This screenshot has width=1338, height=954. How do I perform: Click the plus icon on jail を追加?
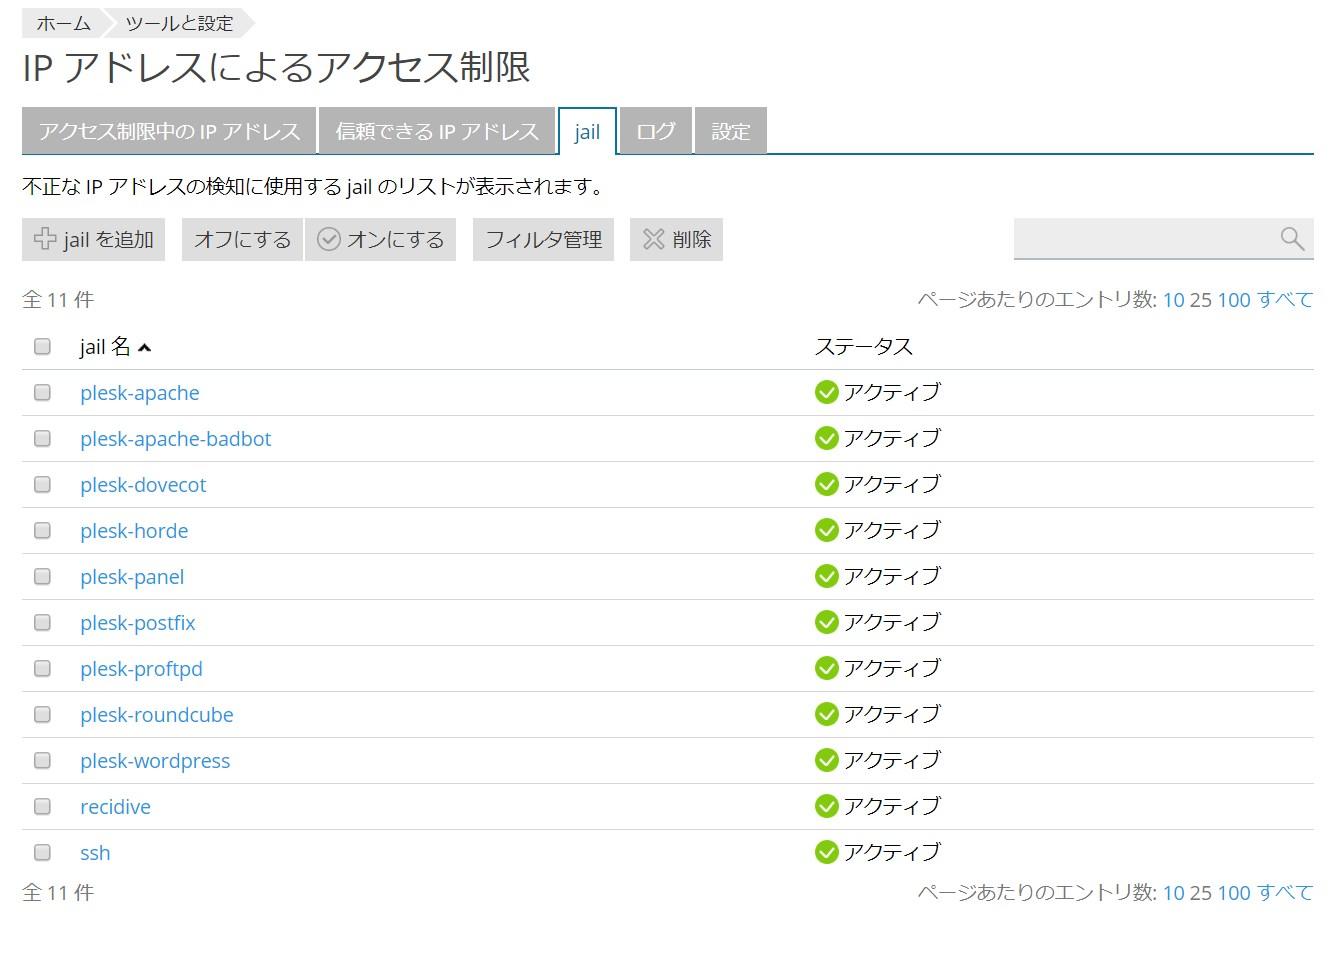45,239
